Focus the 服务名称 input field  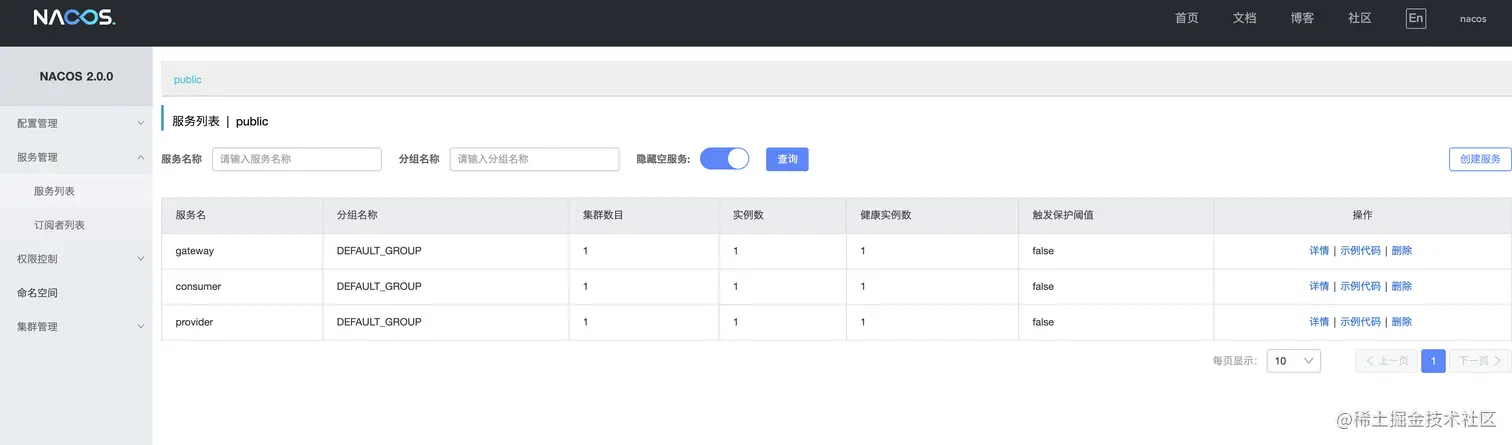point(296,159)
